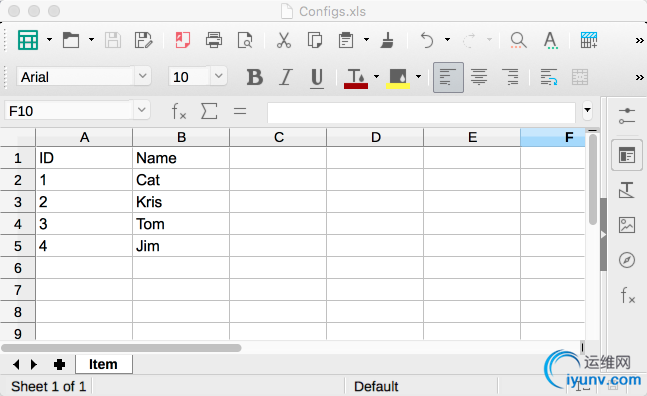This screenshot has height=396, width=647.
Task: Open background color picker arrow
Action: (x=418, y=76)
